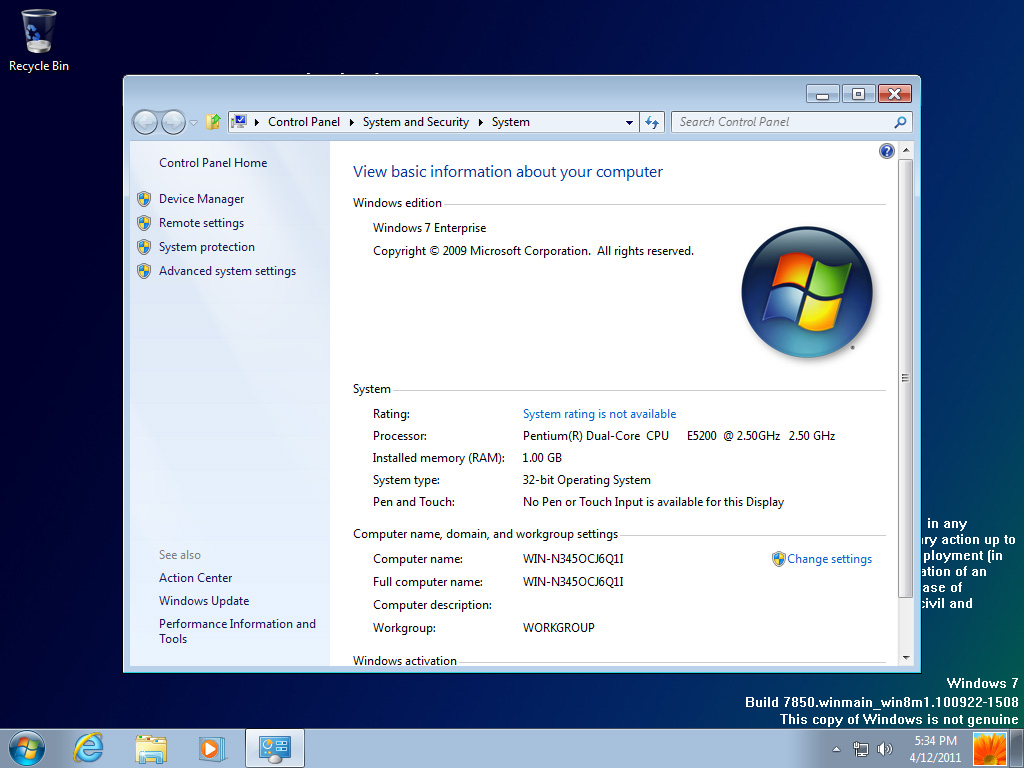Open the Start menu orb

point(27,748)
